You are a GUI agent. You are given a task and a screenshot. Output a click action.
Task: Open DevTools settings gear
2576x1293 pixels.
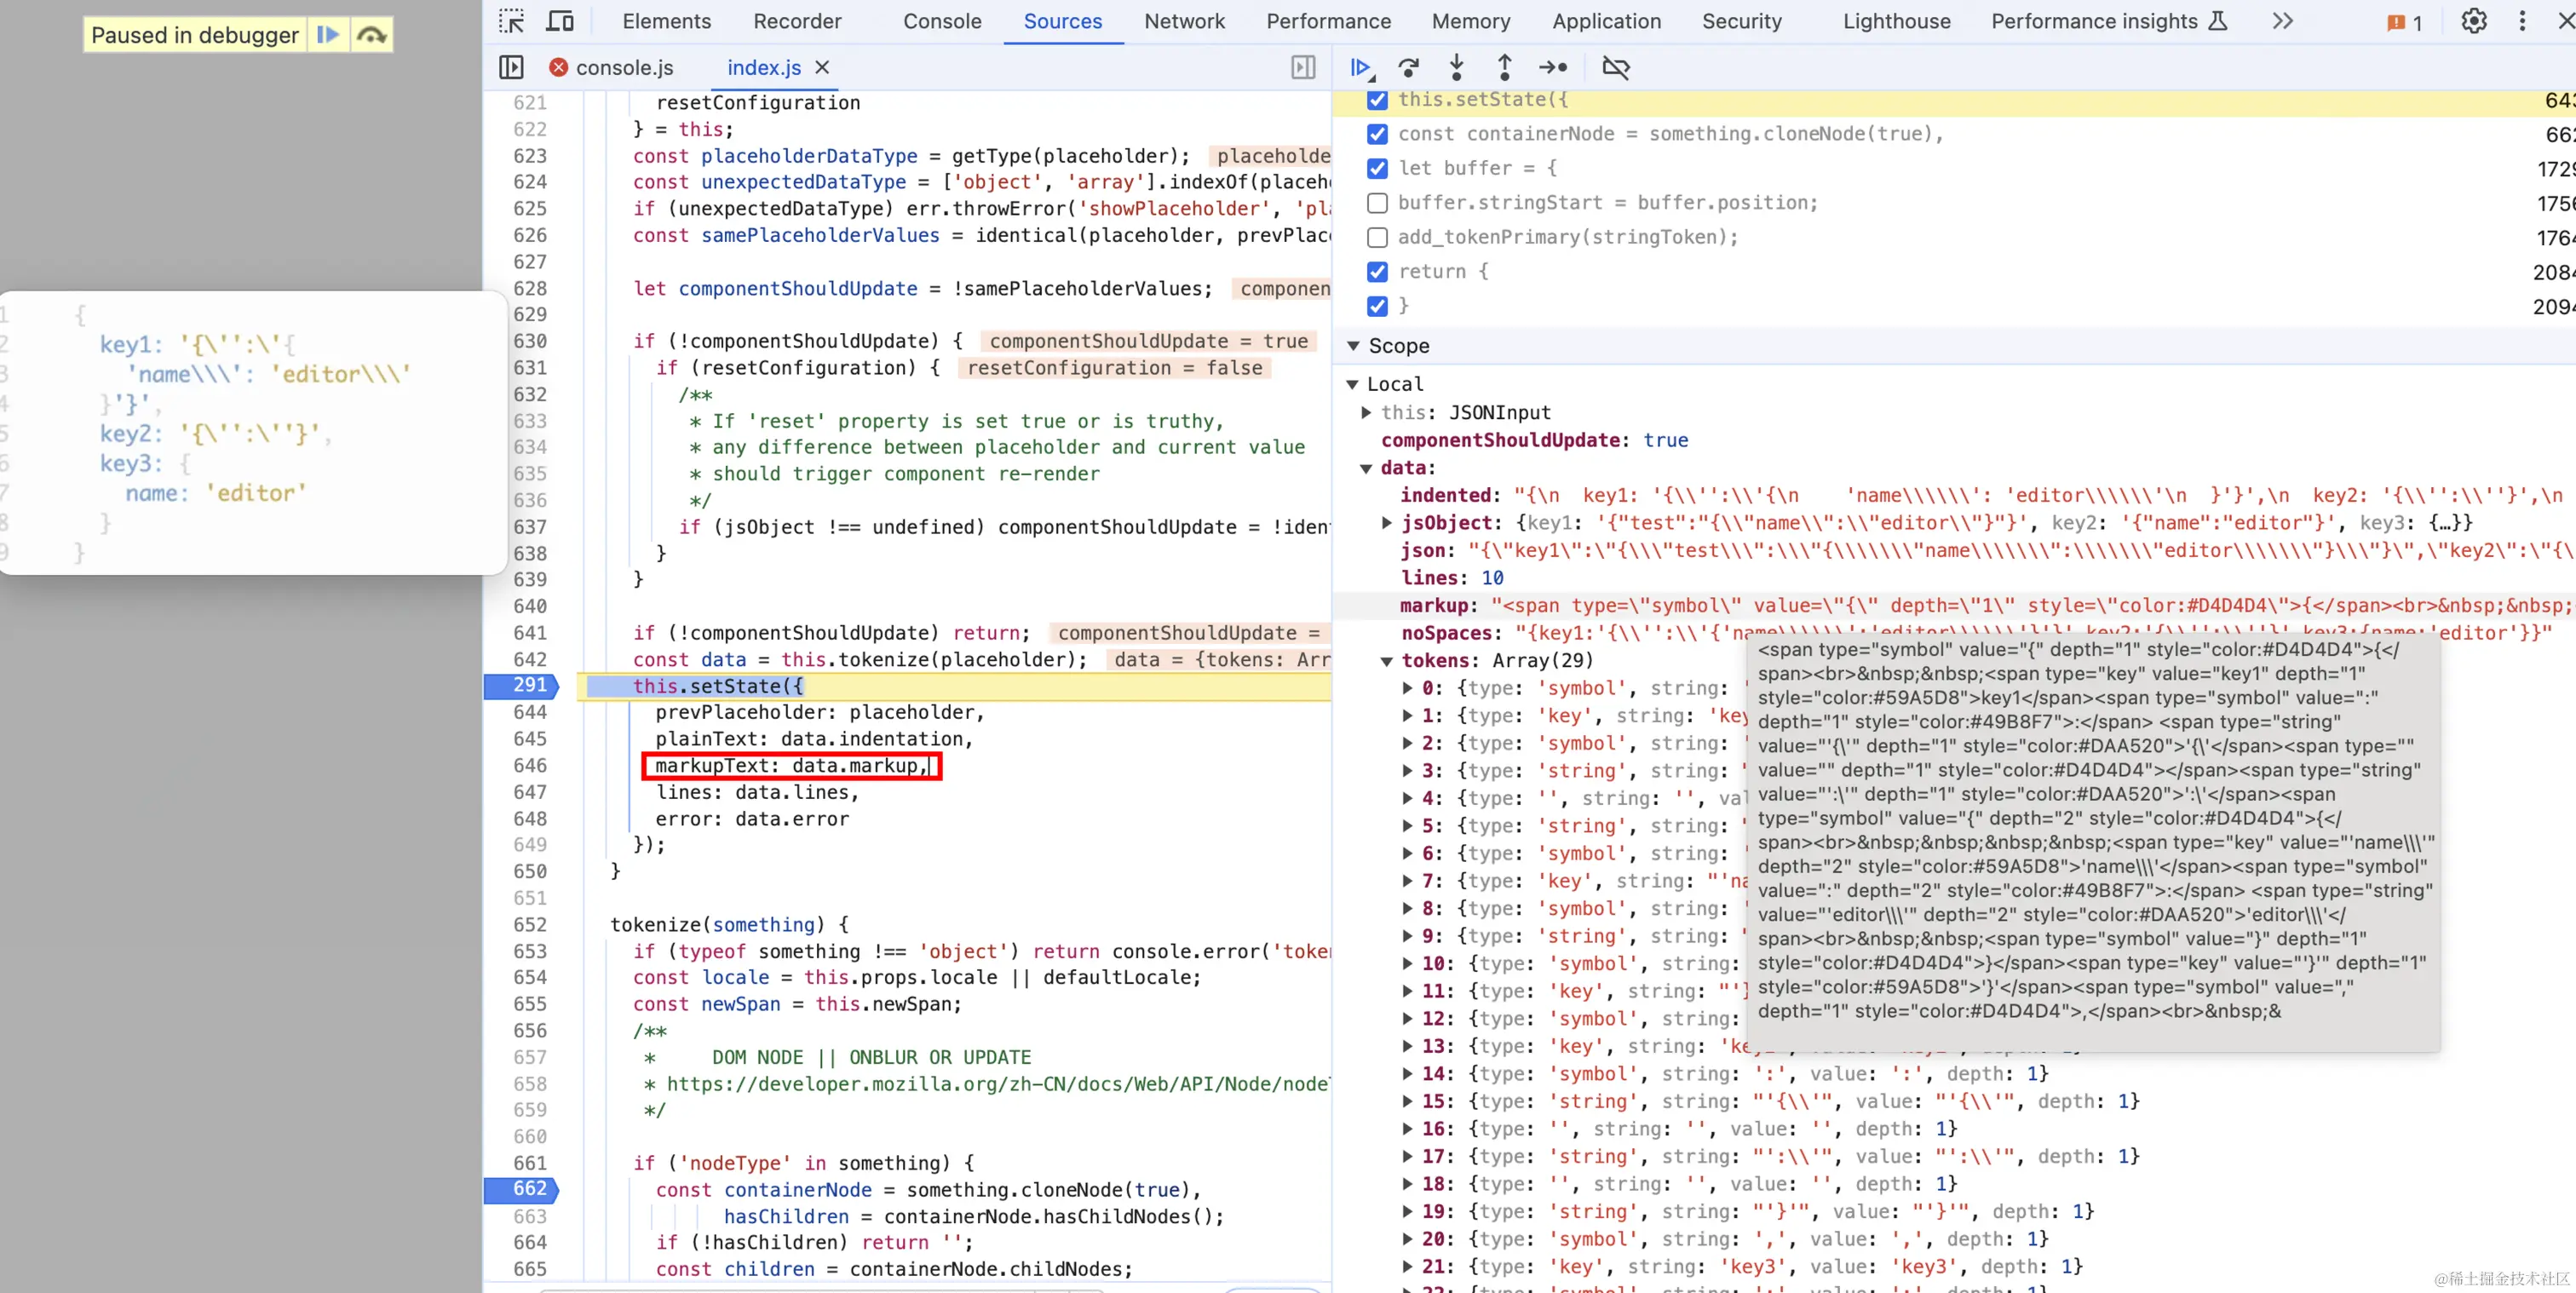click(2473, 21)
